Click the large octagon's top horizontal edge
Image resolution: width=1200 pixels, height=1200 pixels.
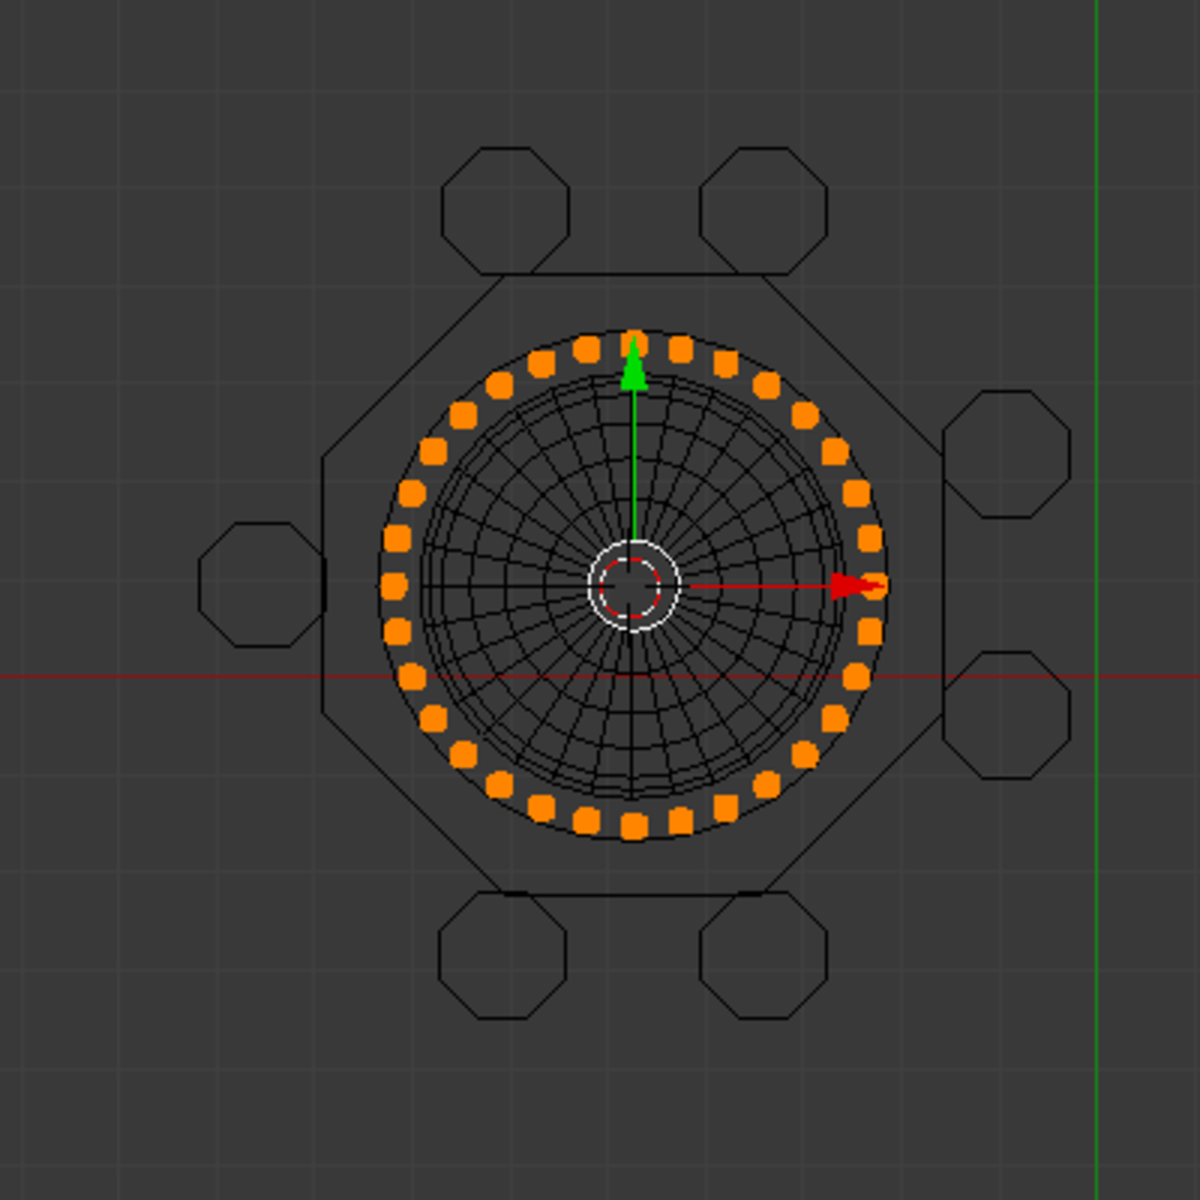tap(633, 274)
